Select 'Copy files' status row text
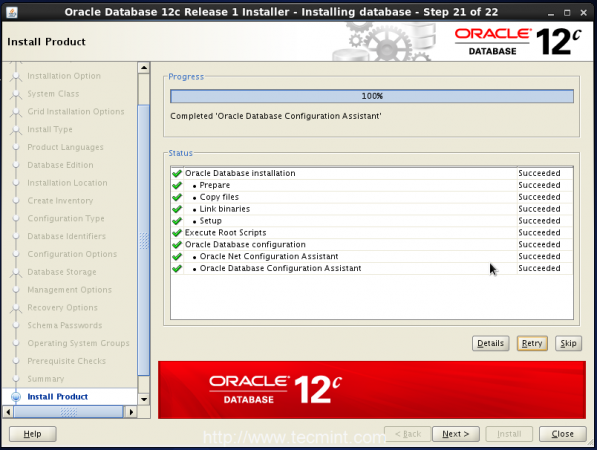Viewport: 597px width, 450px height. [219, 197]
